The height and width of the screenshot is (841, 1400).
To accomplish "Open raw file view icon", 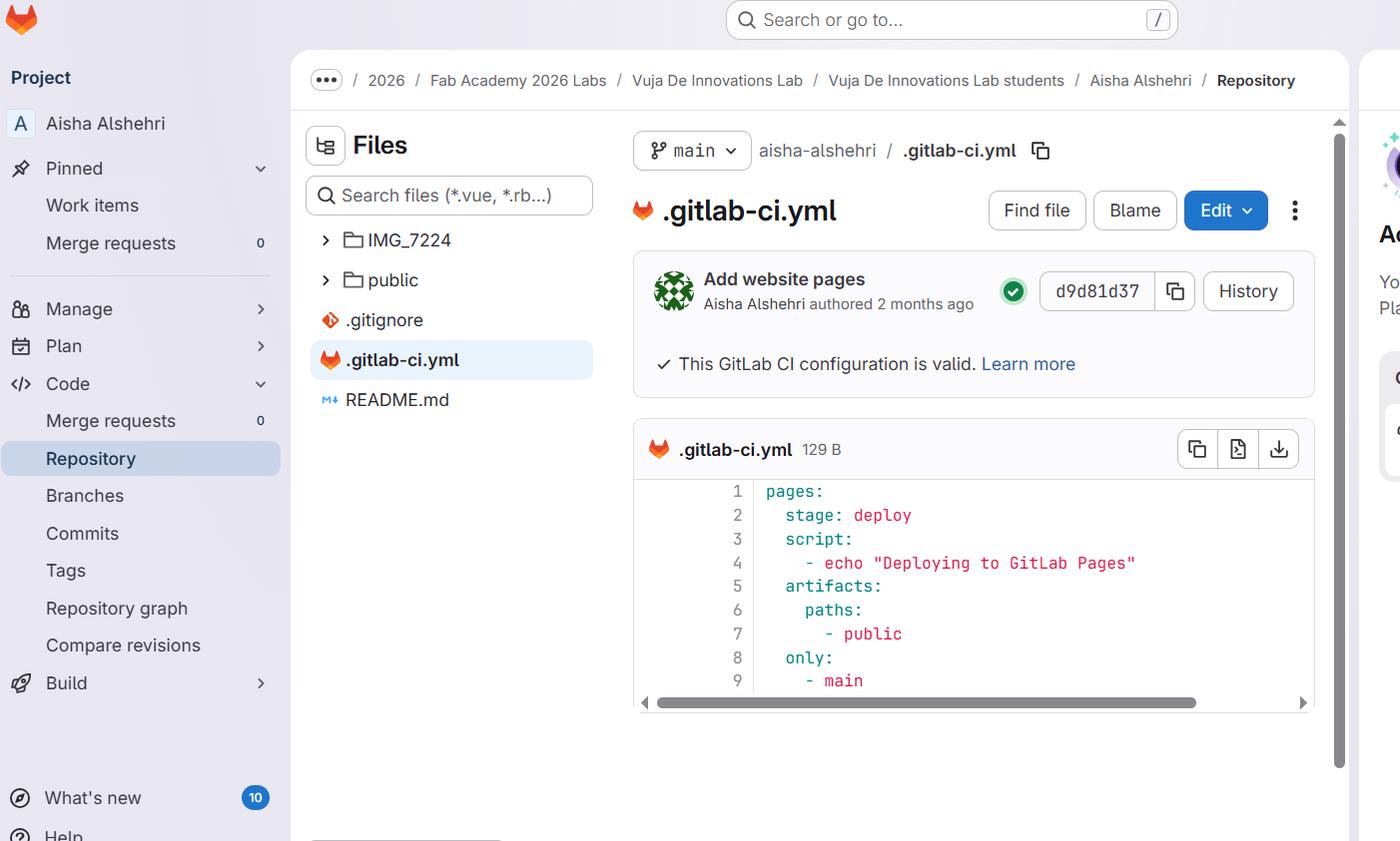I will (1238, 449).
